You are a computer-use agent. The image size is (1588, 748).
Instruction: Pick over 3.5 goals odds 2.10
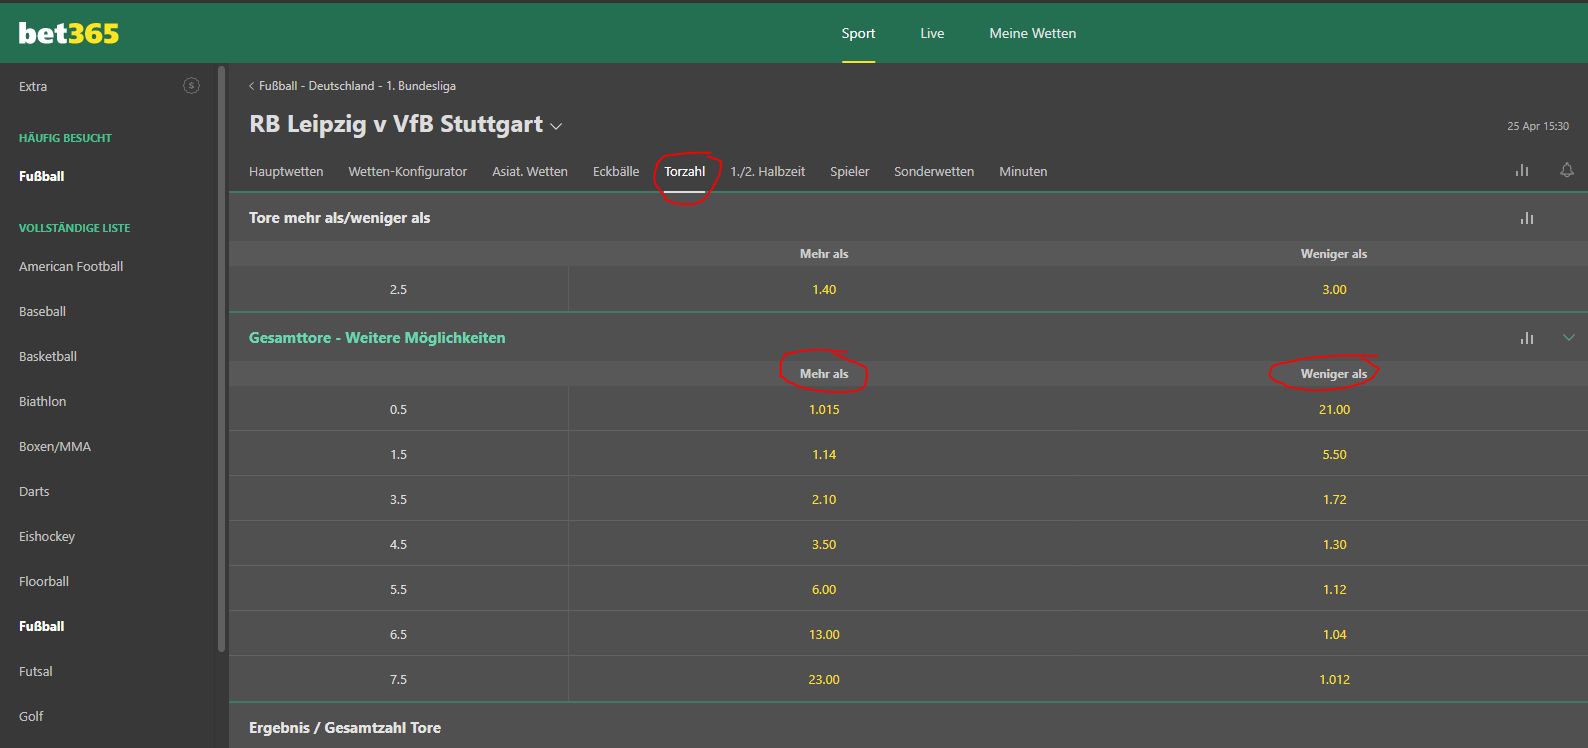824,499
